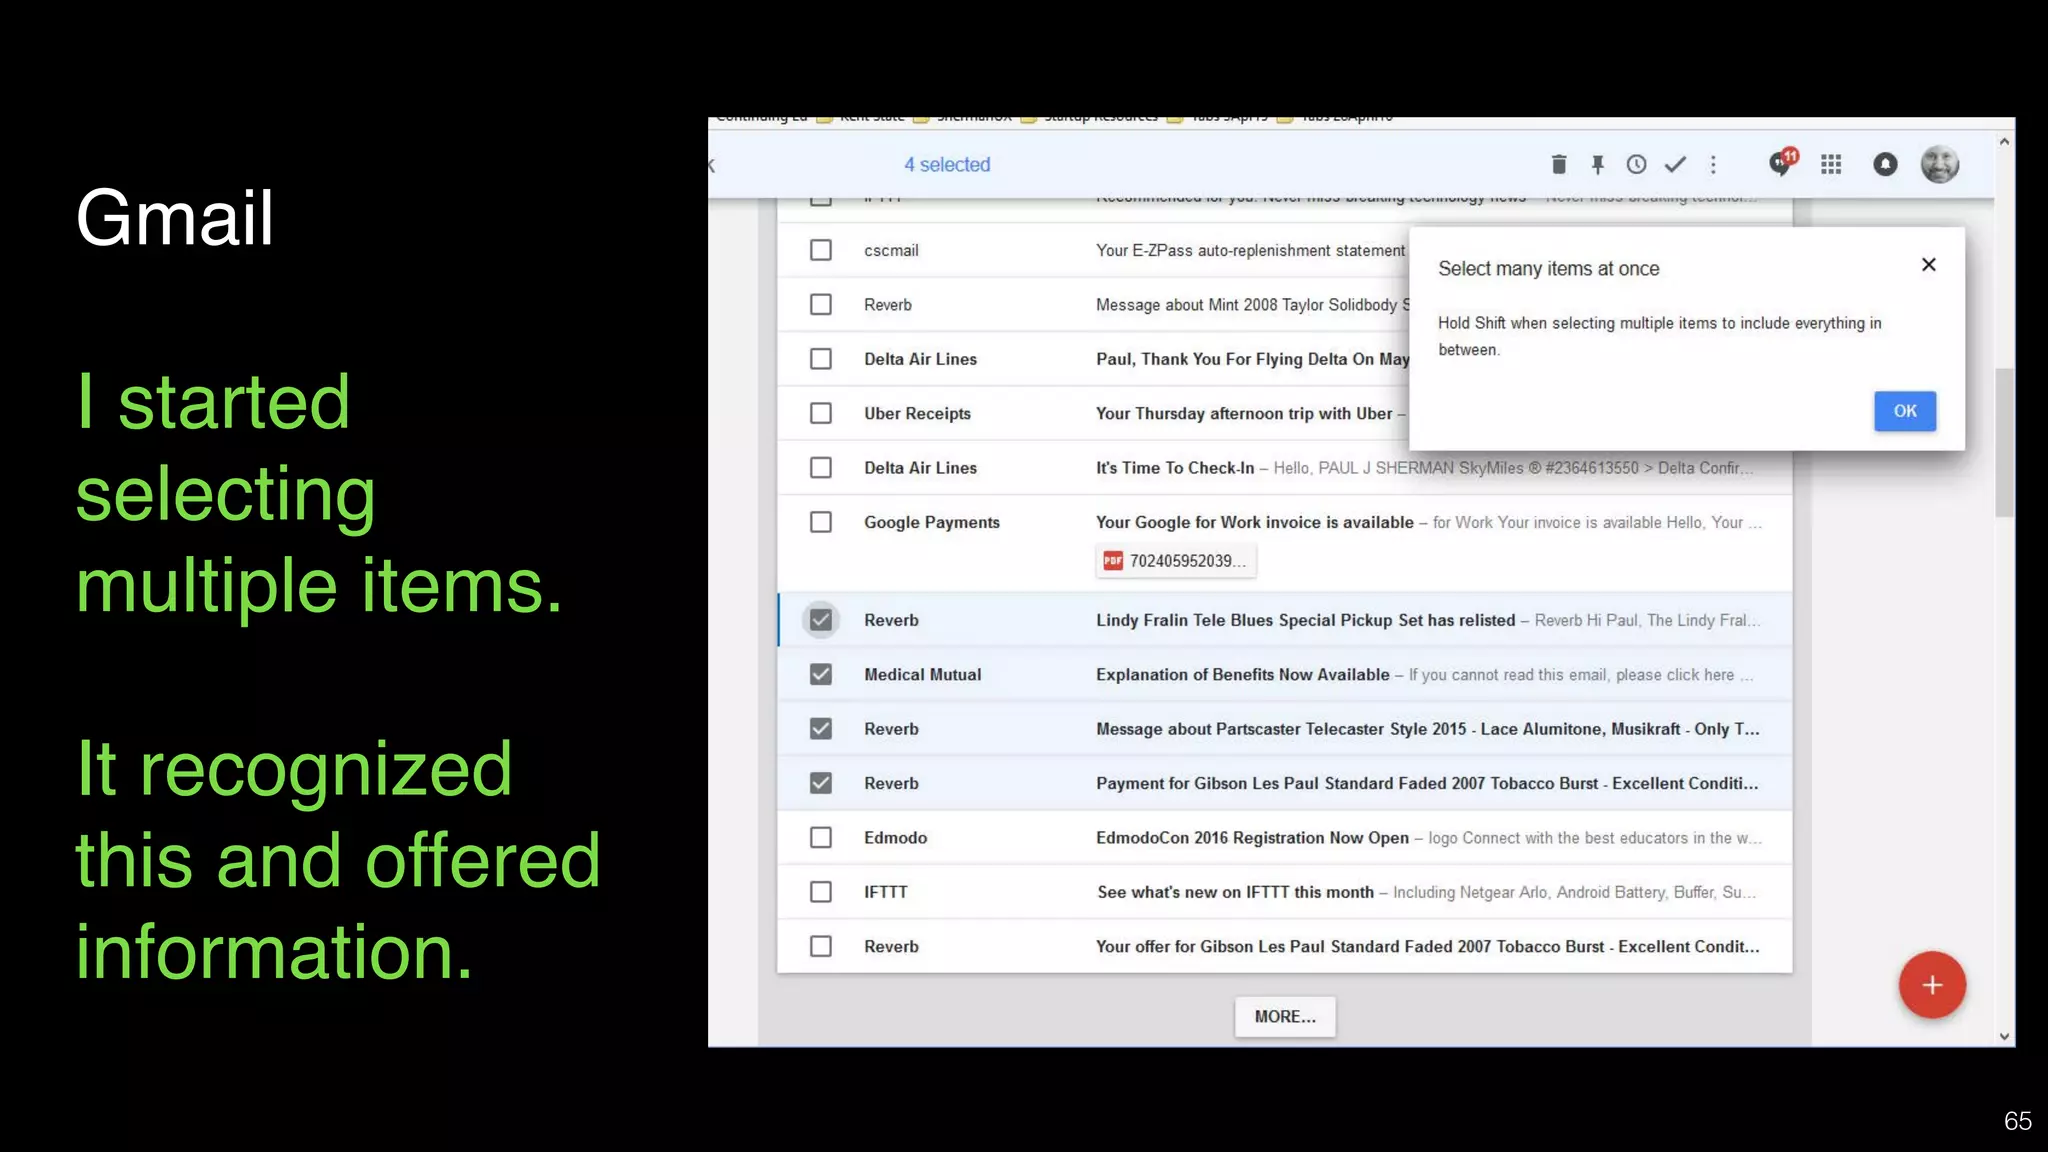2048x1152 pixels.
Task: Close the Select many items at once dialog
Action: point(1929,265)
